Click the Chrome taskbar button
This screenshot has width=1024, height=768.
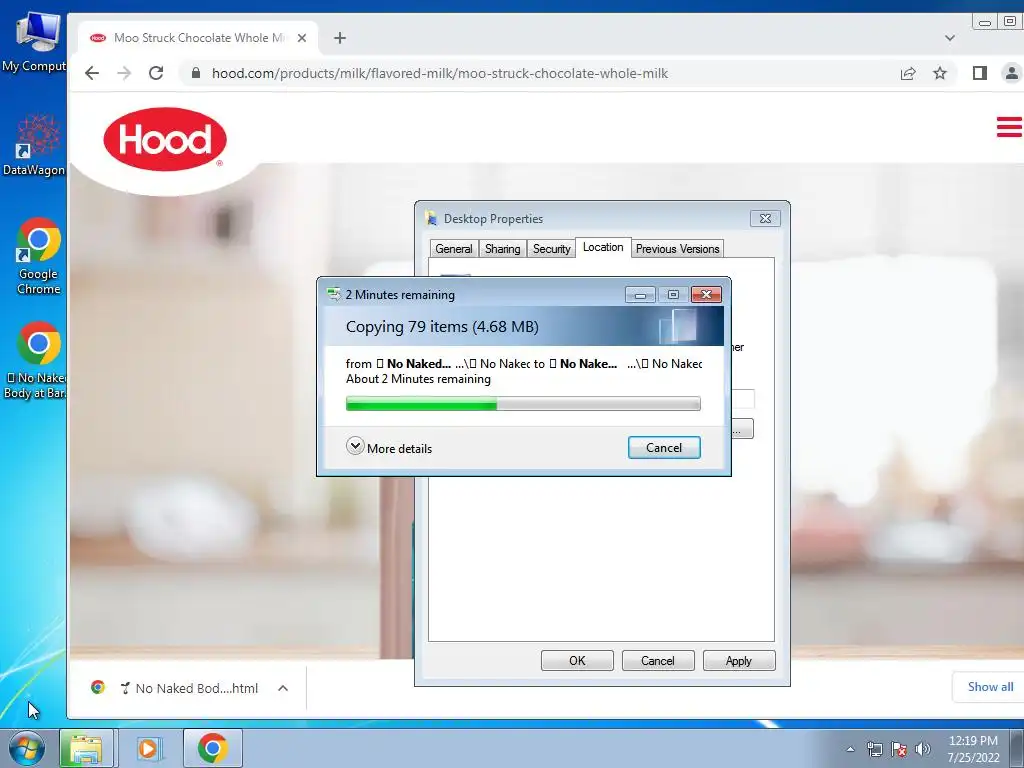(x=213, y=748)
